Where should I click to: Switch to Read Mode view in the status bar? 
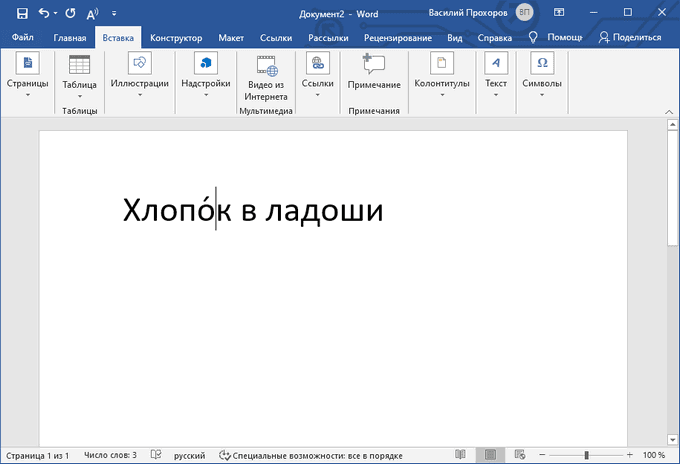pyautogui.click(x=460, y=454)
